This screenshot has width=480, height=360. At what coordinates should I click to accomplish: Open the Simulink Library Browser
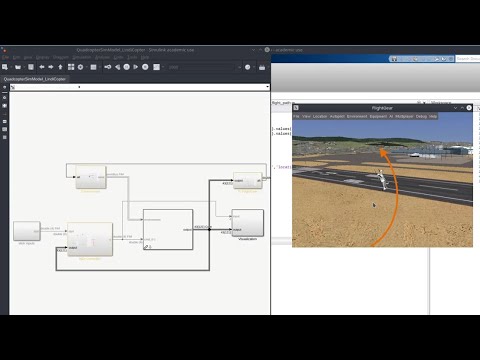tap(71, 67)
